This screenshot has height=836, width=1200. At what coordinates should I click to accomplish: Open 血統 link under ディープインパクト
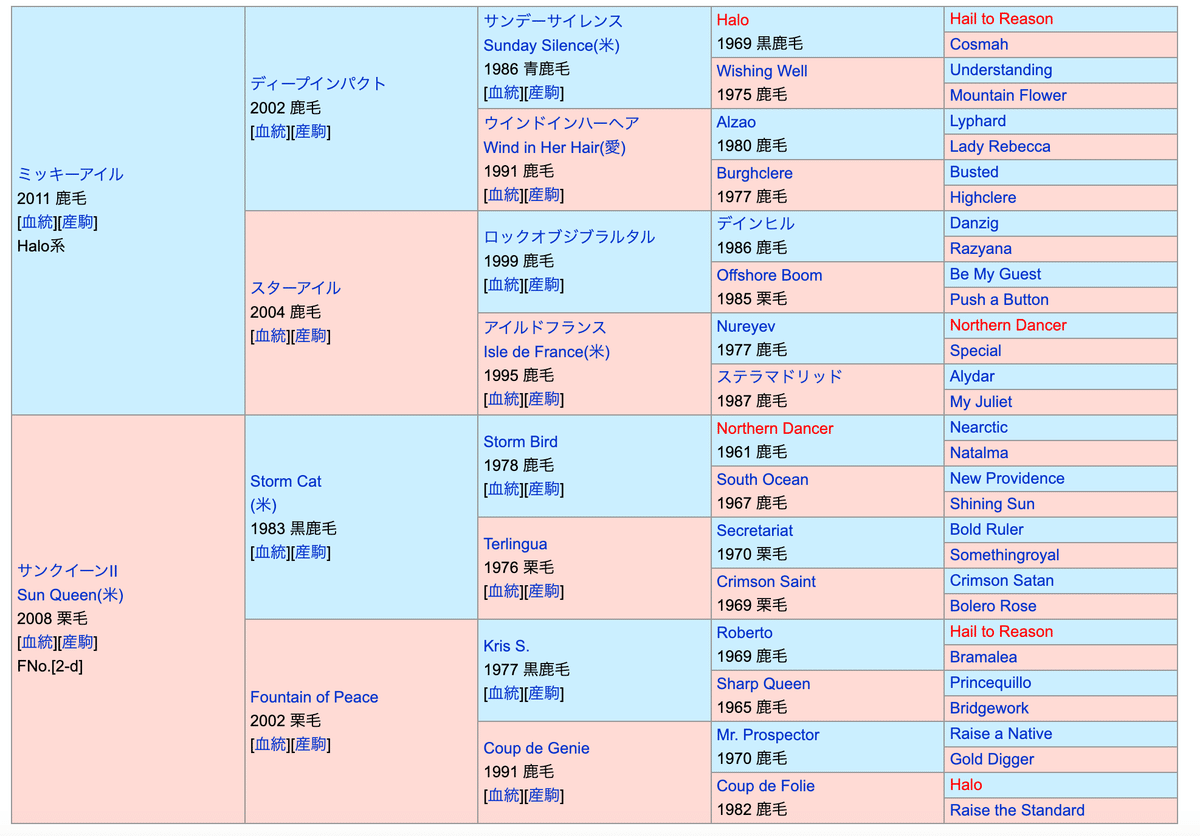[x=270, y=132]
